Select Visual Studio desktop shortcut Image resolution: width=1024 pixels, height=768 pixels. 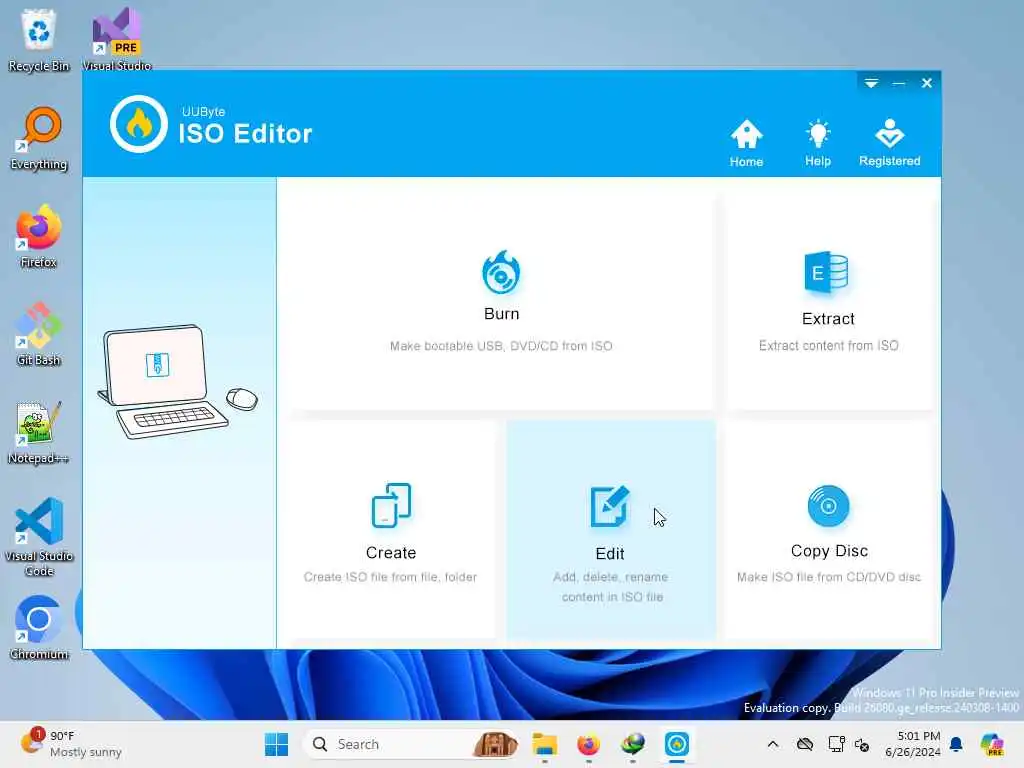click(116, 40)
